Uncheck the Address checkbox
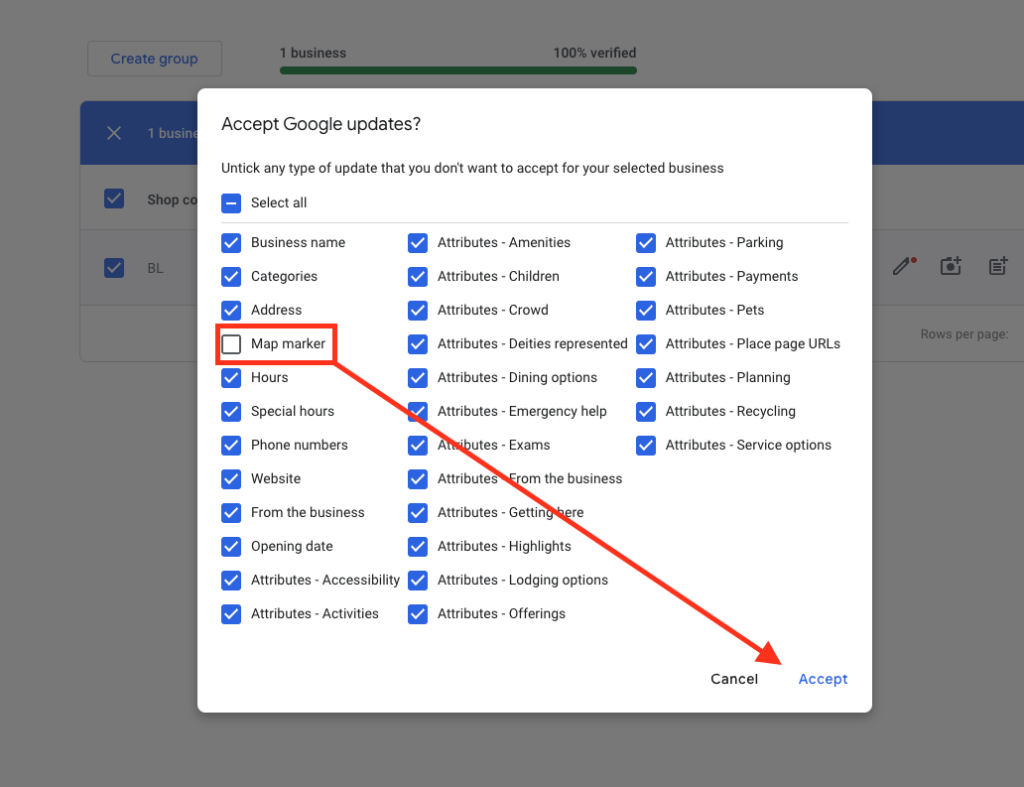This screenshot has height=787, width=1024. point(231,310)
